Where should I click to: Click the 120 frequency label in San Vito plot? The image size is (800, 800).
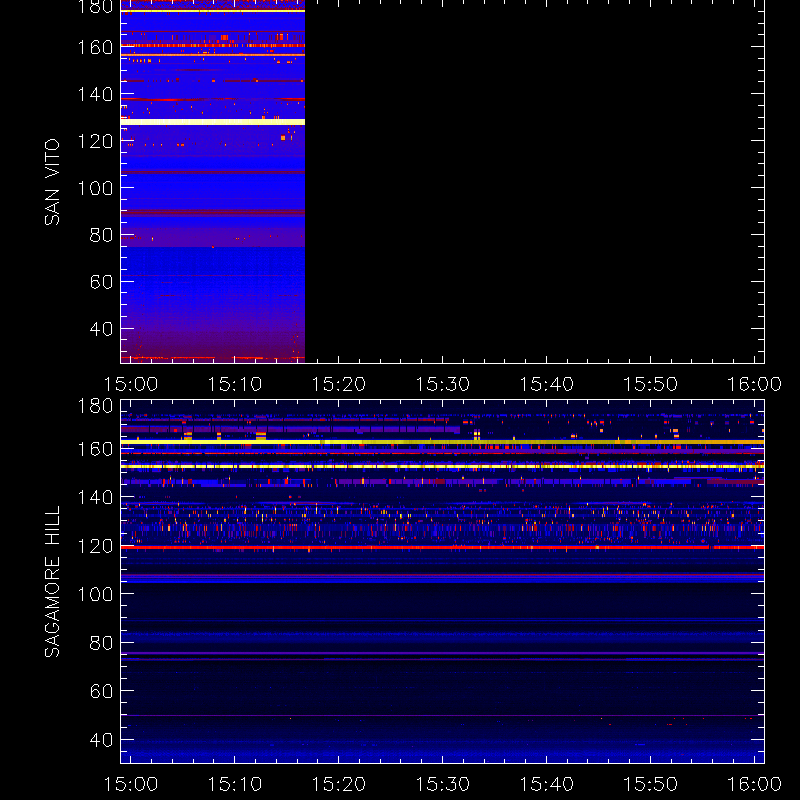point(95,141)
